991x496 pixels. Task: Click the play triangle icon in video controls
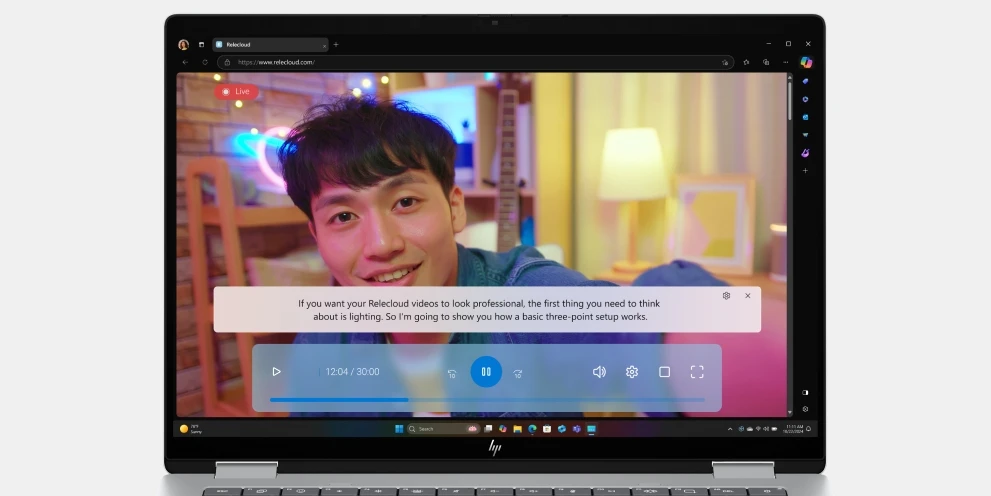pos(276,372)
